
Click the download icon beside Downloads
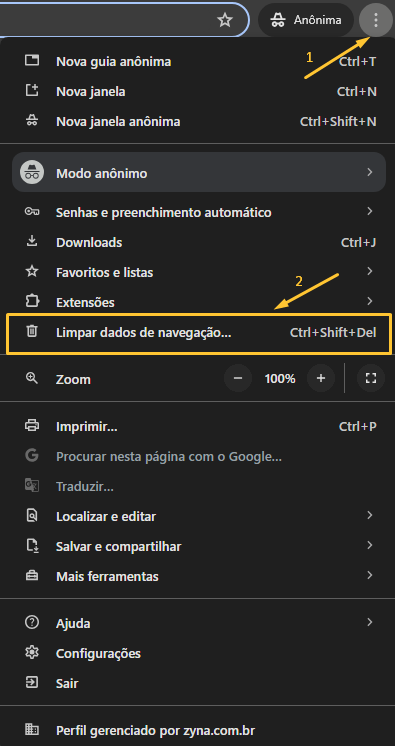click(x=31, y=242)
